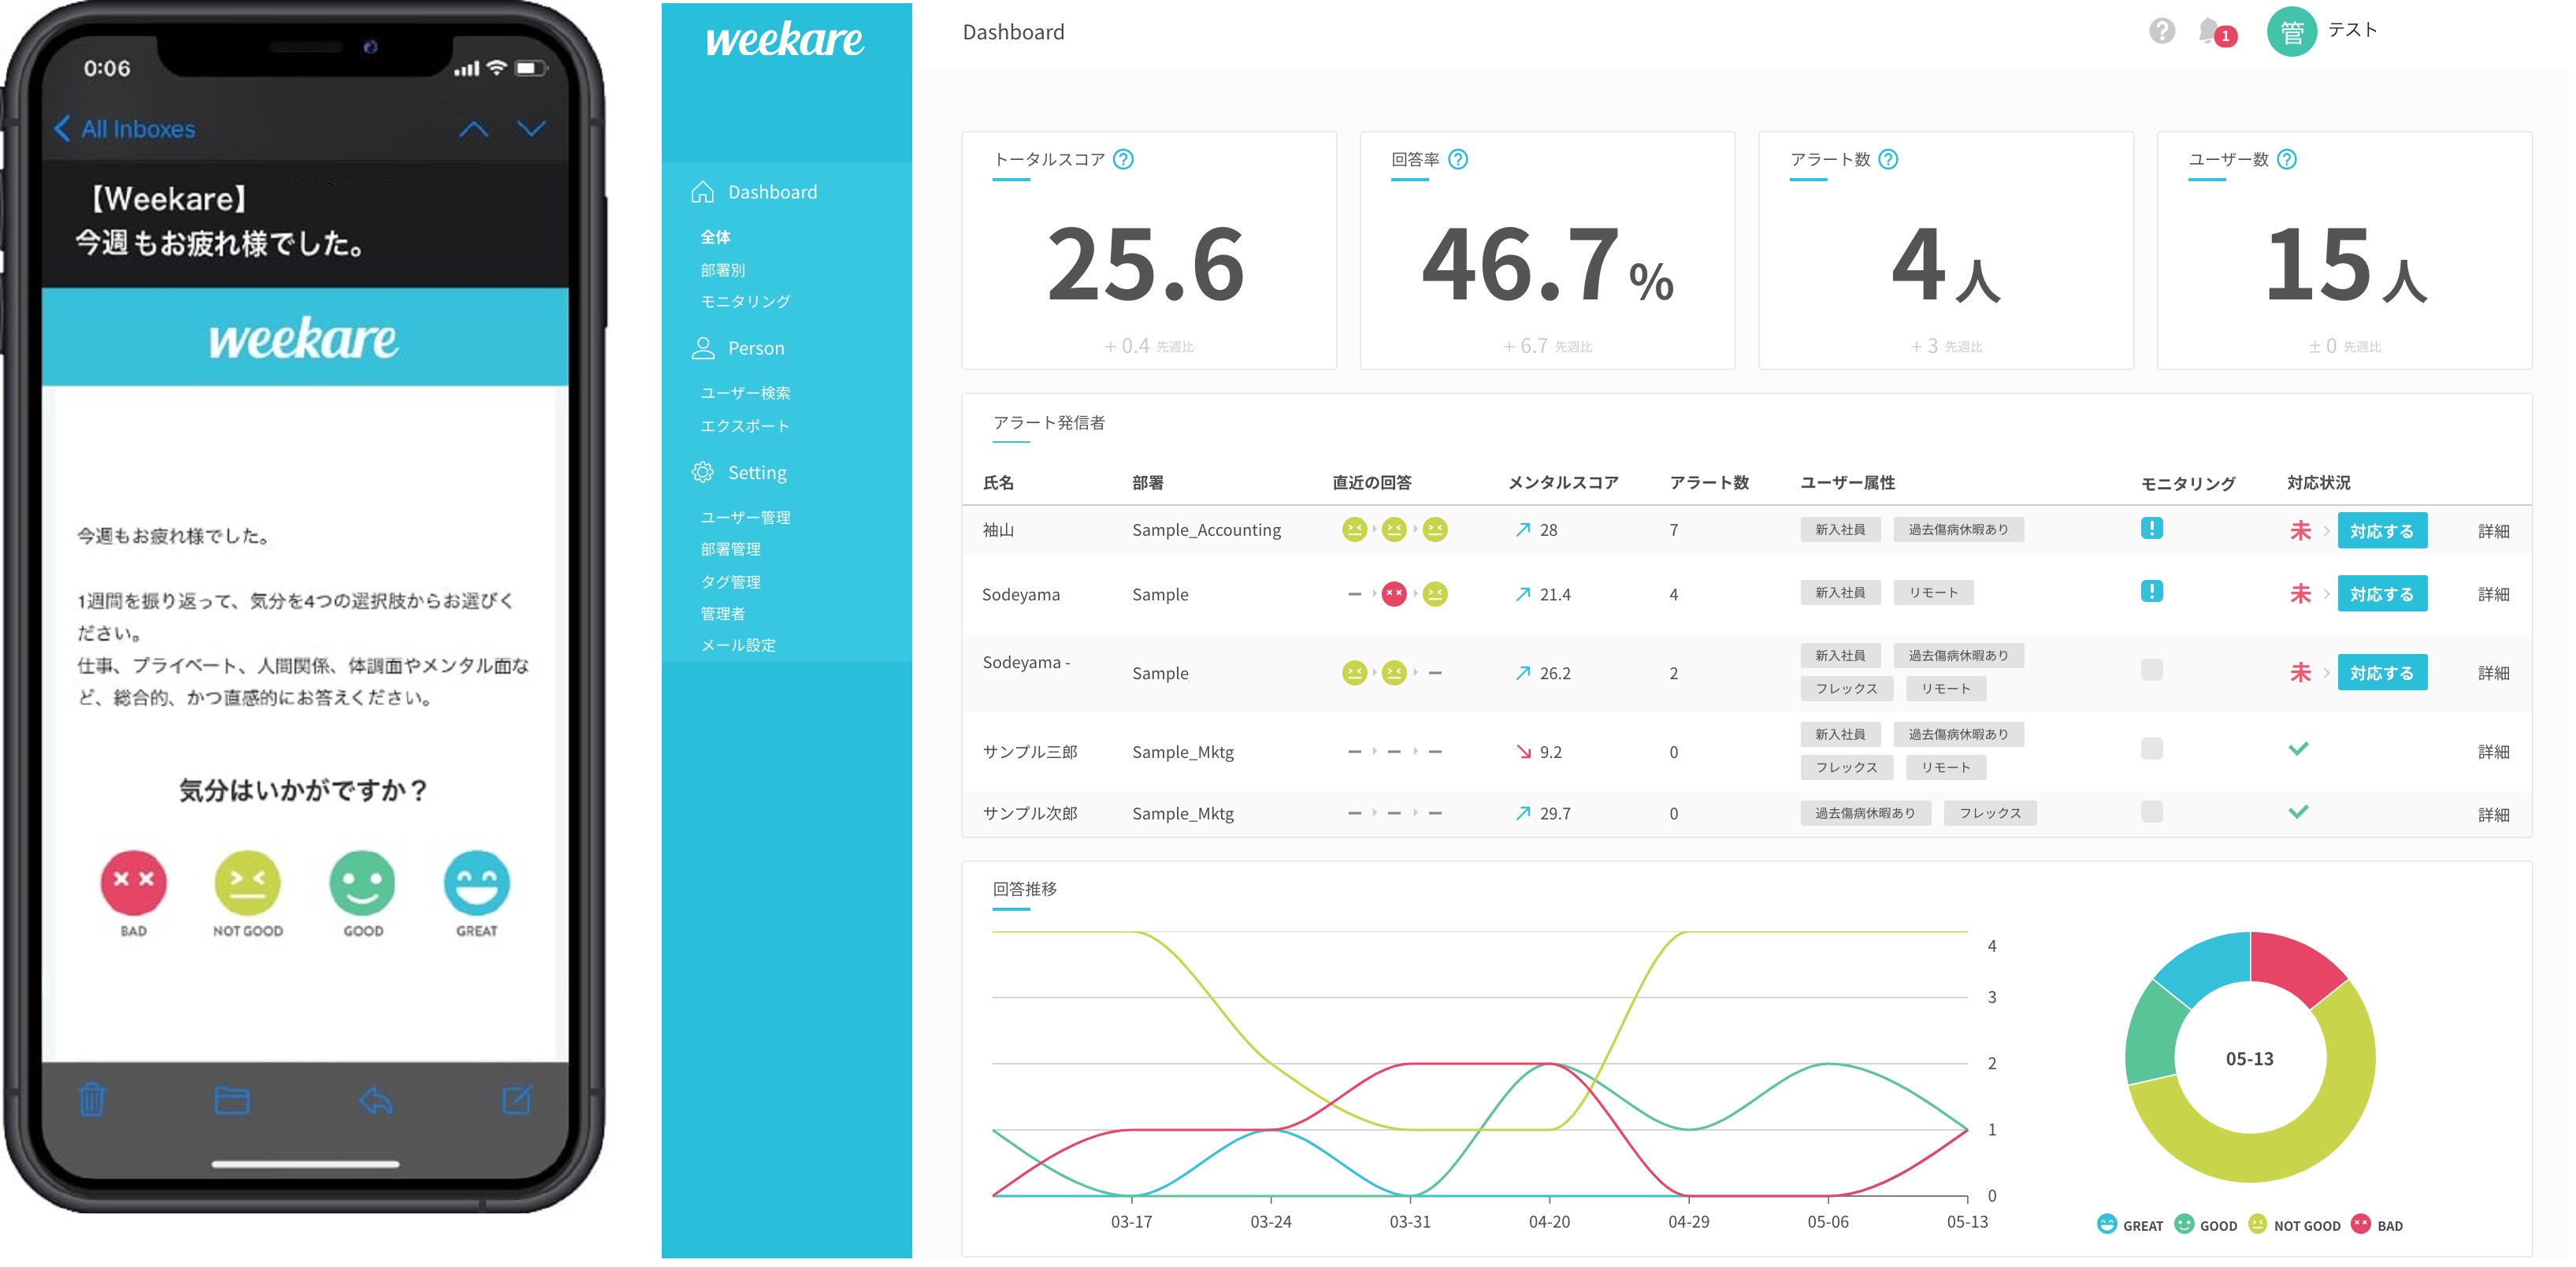Click the green user avatar icon
The image size is (2576, 1267).
[2292, 32]
